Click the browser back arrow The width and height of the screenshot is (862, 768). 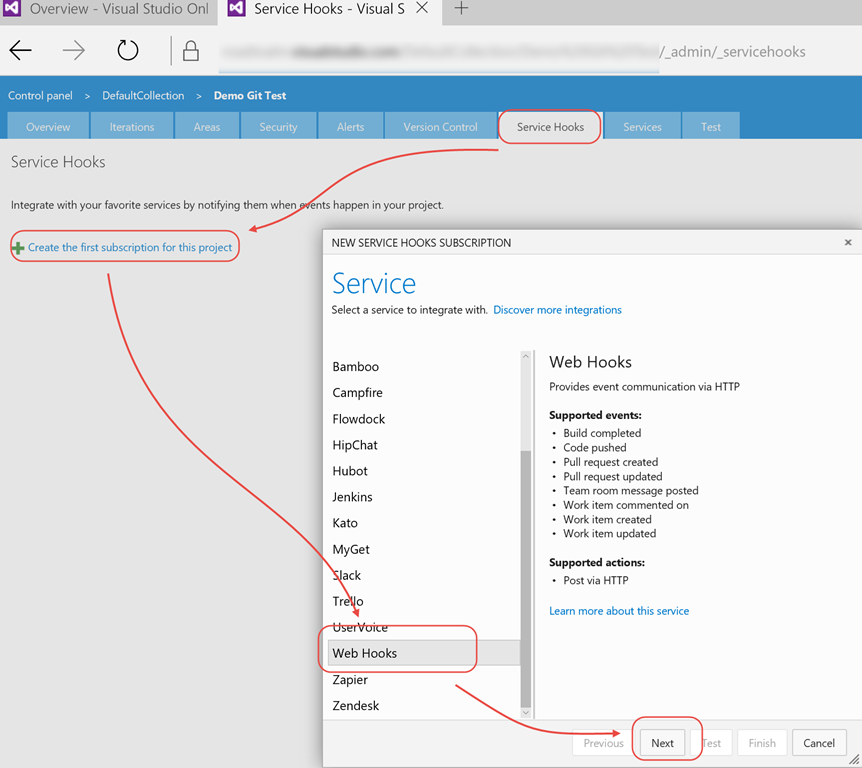coord(21,51)
